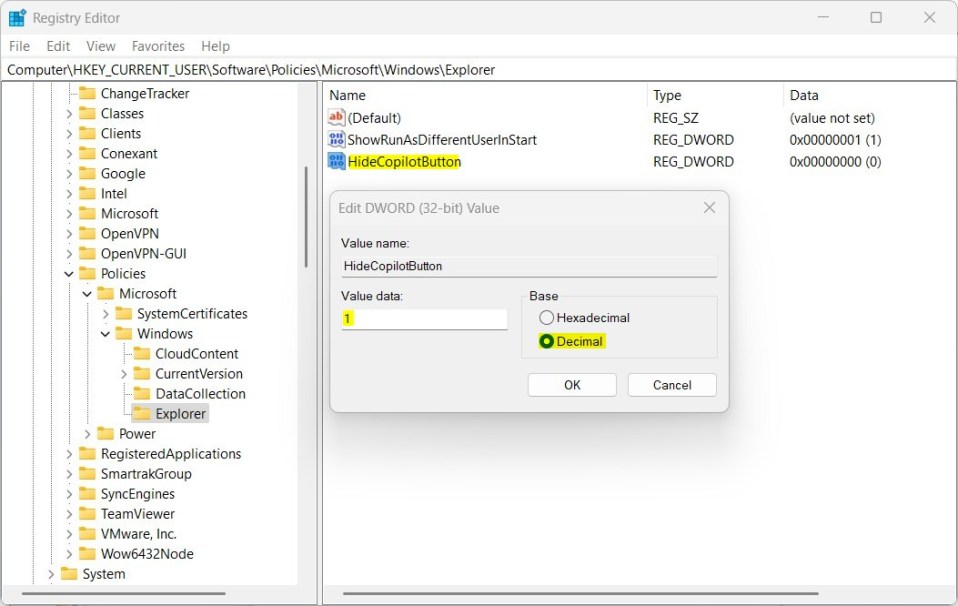Click the ShowRunAsDifferentUserInStart DWORD icon
This screenshot has width=958, height=606.
pyautogui.click(x=336, y=139)
